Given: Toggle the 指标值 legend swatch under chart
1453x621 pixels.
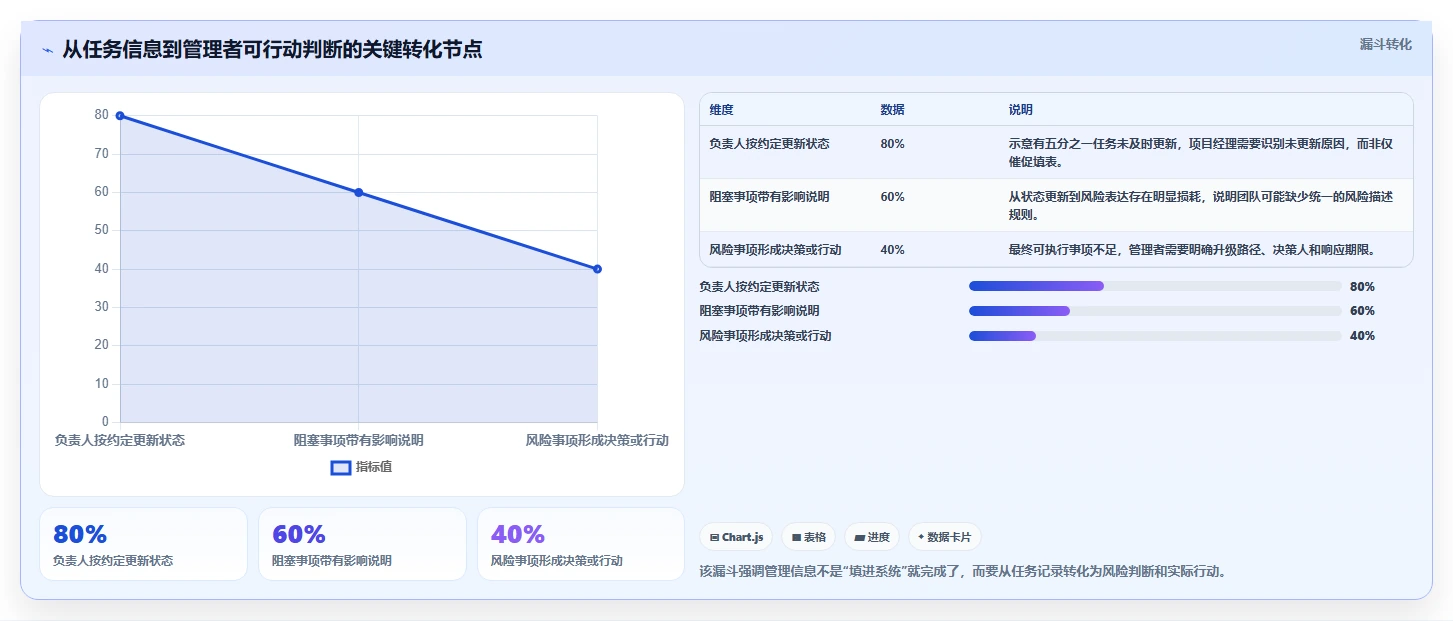Looking at the screenshot, I should pyautogui.click(x=340, y=467).
